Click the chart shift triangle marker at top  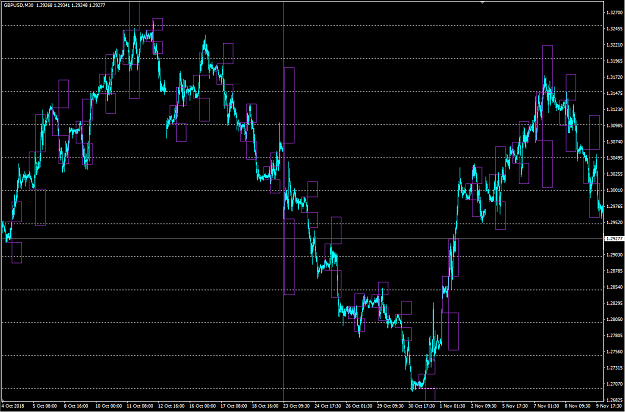coord(483,2)
